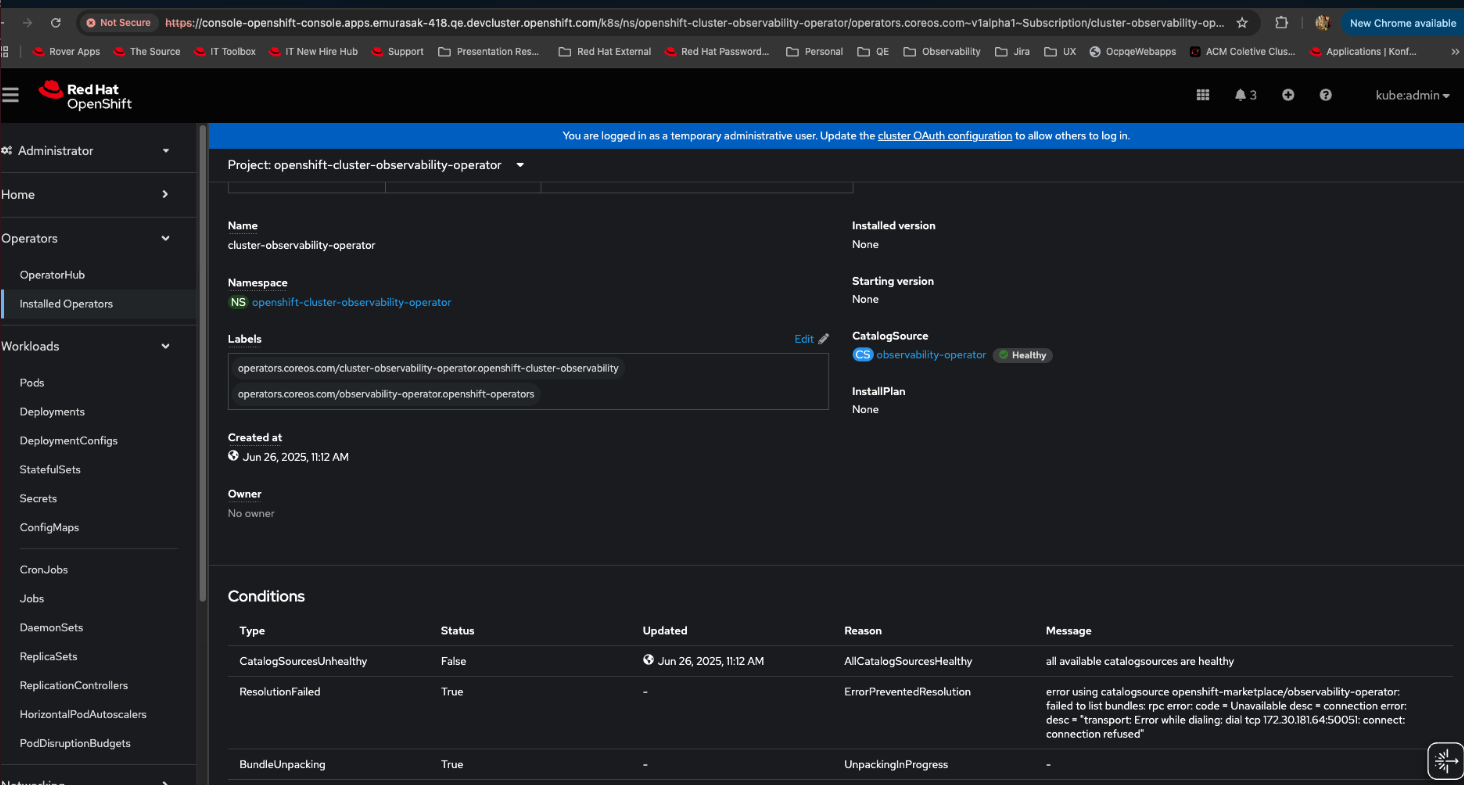
Task: Open the browser extensions puzzle icon
Action: (x=1281, y=22)
